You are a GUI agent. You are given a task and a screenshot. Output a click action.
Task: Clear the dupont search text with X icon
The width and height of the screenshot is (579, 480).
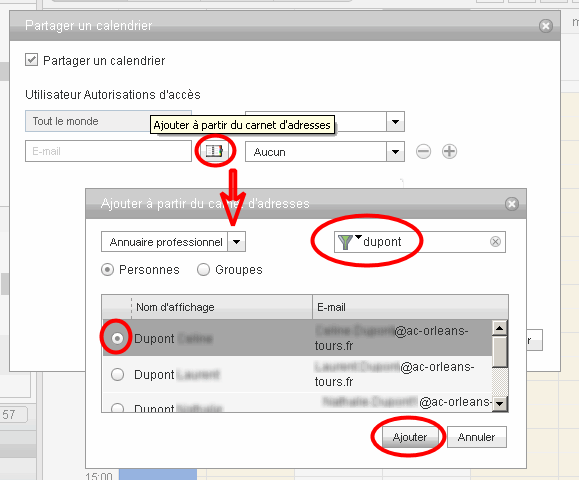(495, 242)
